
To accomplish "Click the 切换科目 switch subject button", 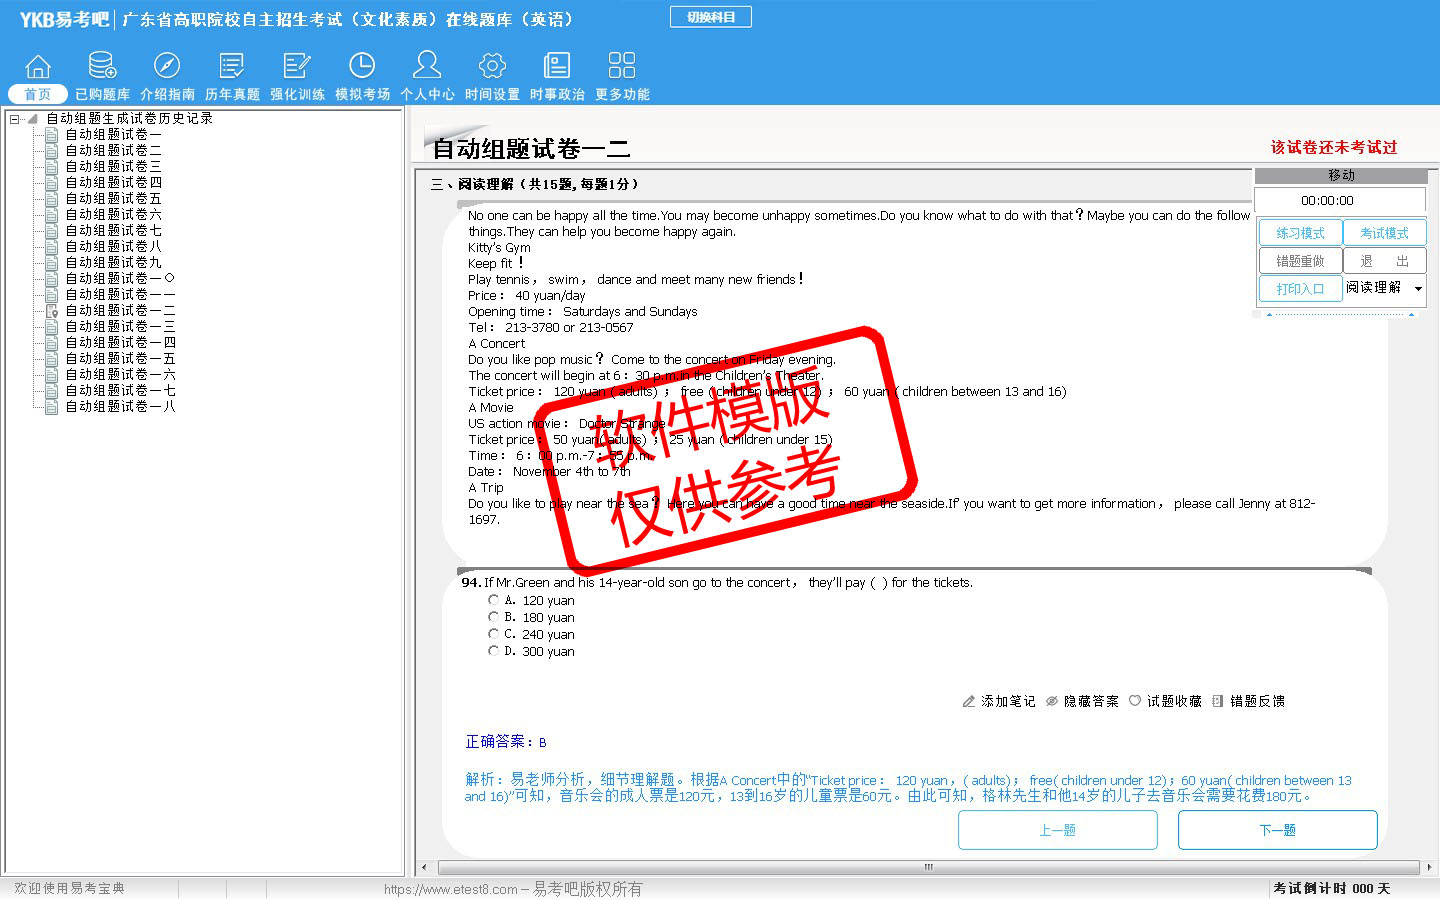I will pos(711,17).
